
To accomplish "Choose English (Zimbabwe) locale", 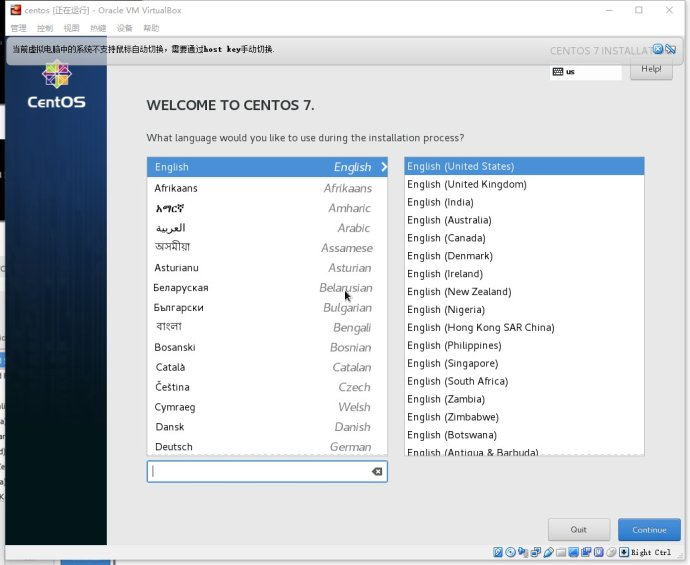I will click(x=524, y=417).
